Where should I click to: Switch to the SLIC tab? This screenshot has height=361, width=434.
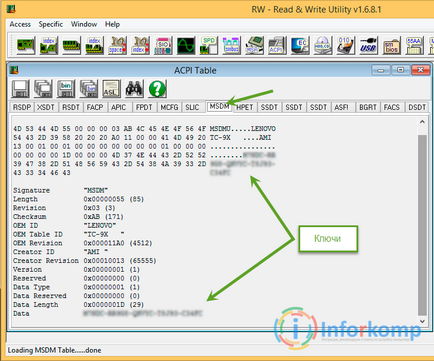pyautogui.click(x=192, y=107)
